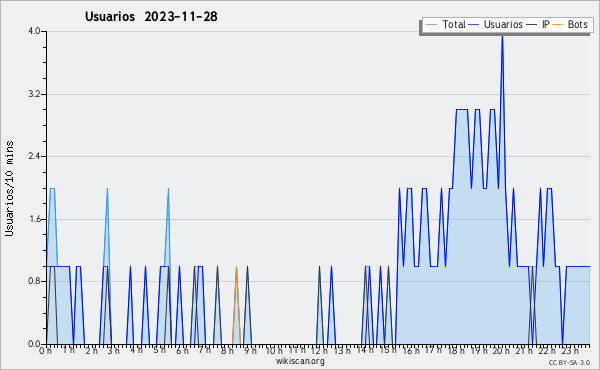600x370 pixels.
Task: Click the '20 h' x-axis label
Action: coord(501,351)
